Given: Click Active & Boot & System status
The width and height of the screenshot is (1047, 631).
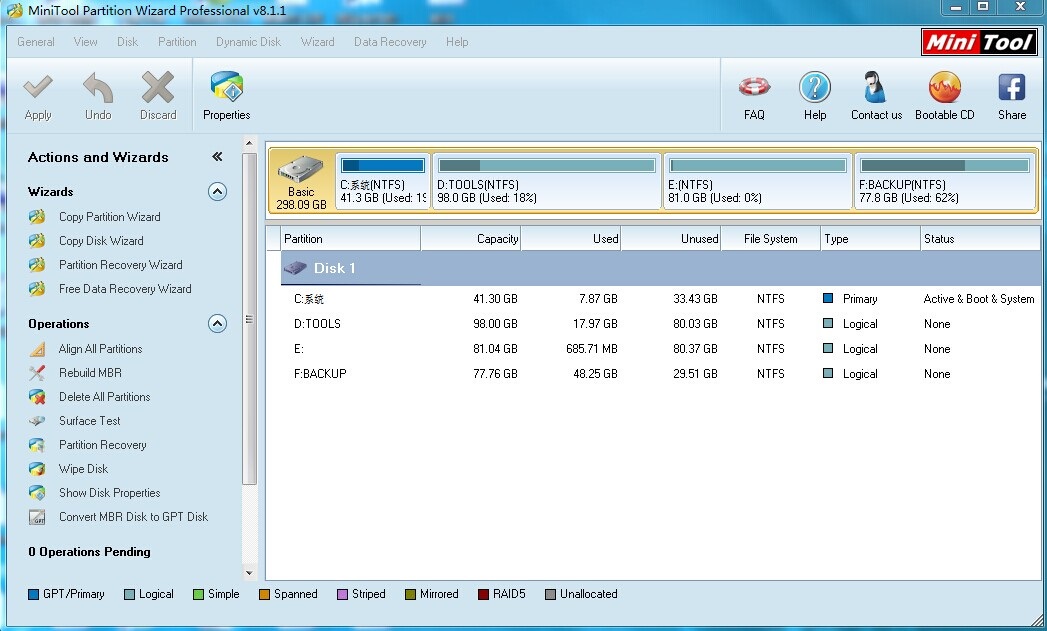Looking at the screenshot, I should tap(979, 299).
